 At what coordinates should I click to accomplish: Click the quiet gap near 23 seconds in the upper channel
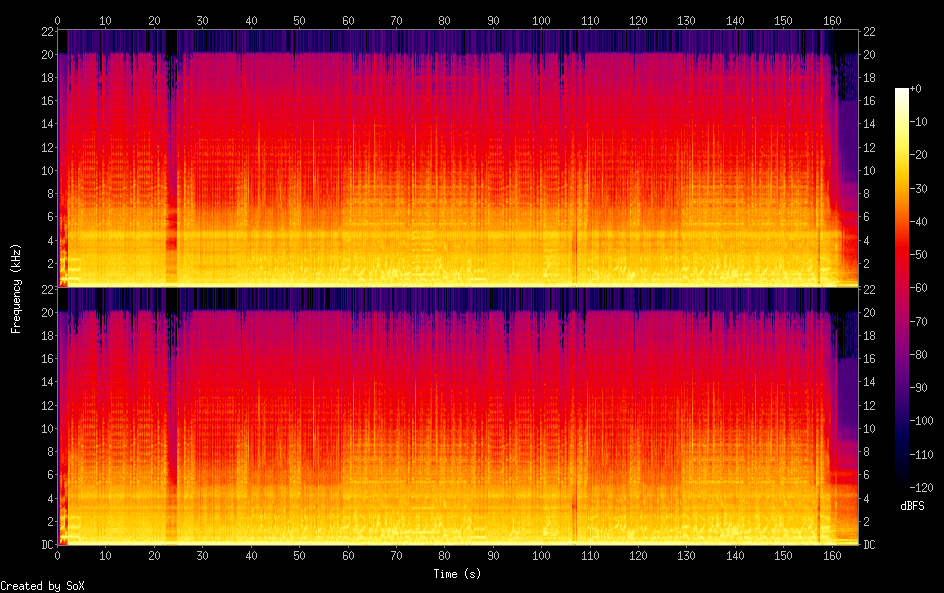[x=171, y=150]
